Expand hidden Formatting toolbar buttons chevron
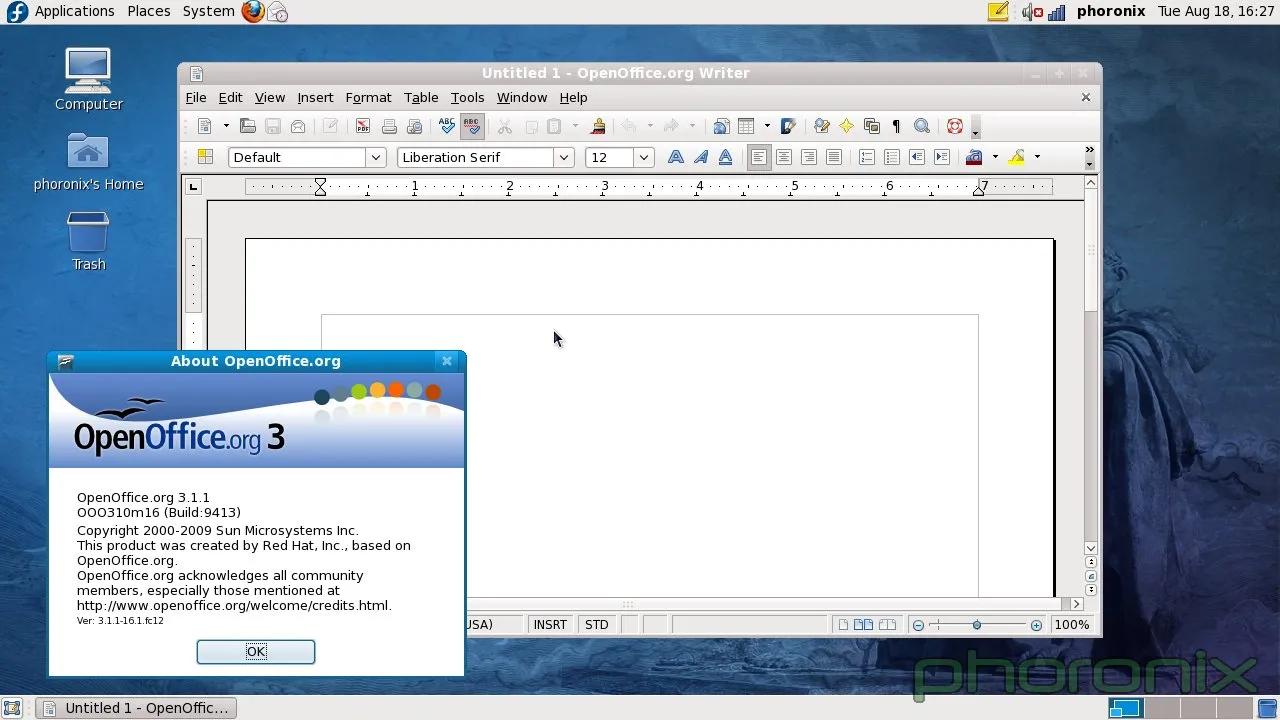The height and width of the screenshot is (720, 1280). [1090, 152]
